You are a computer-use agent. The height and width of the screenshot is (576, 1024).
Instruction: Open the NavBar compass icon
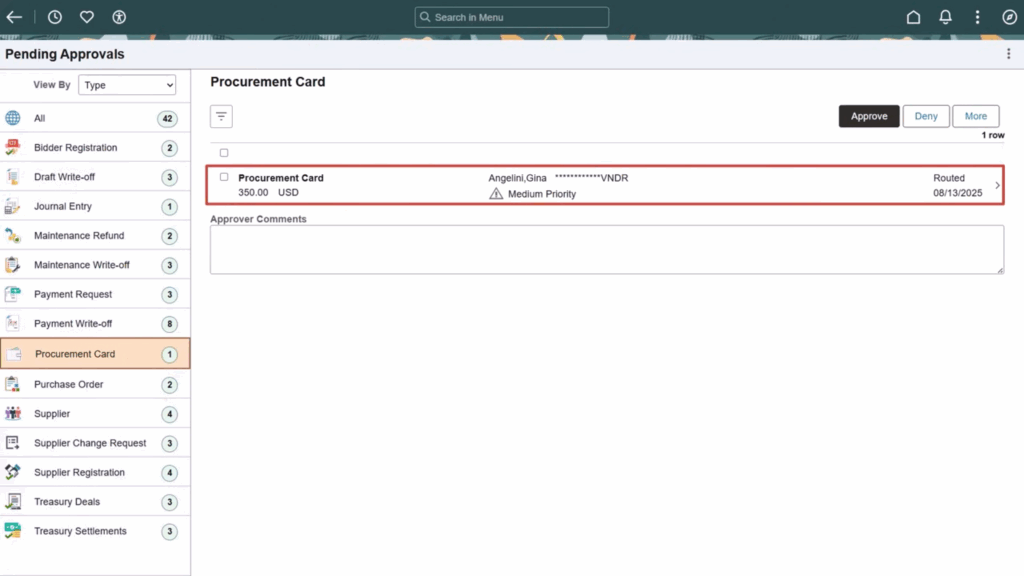point(1008,16)
